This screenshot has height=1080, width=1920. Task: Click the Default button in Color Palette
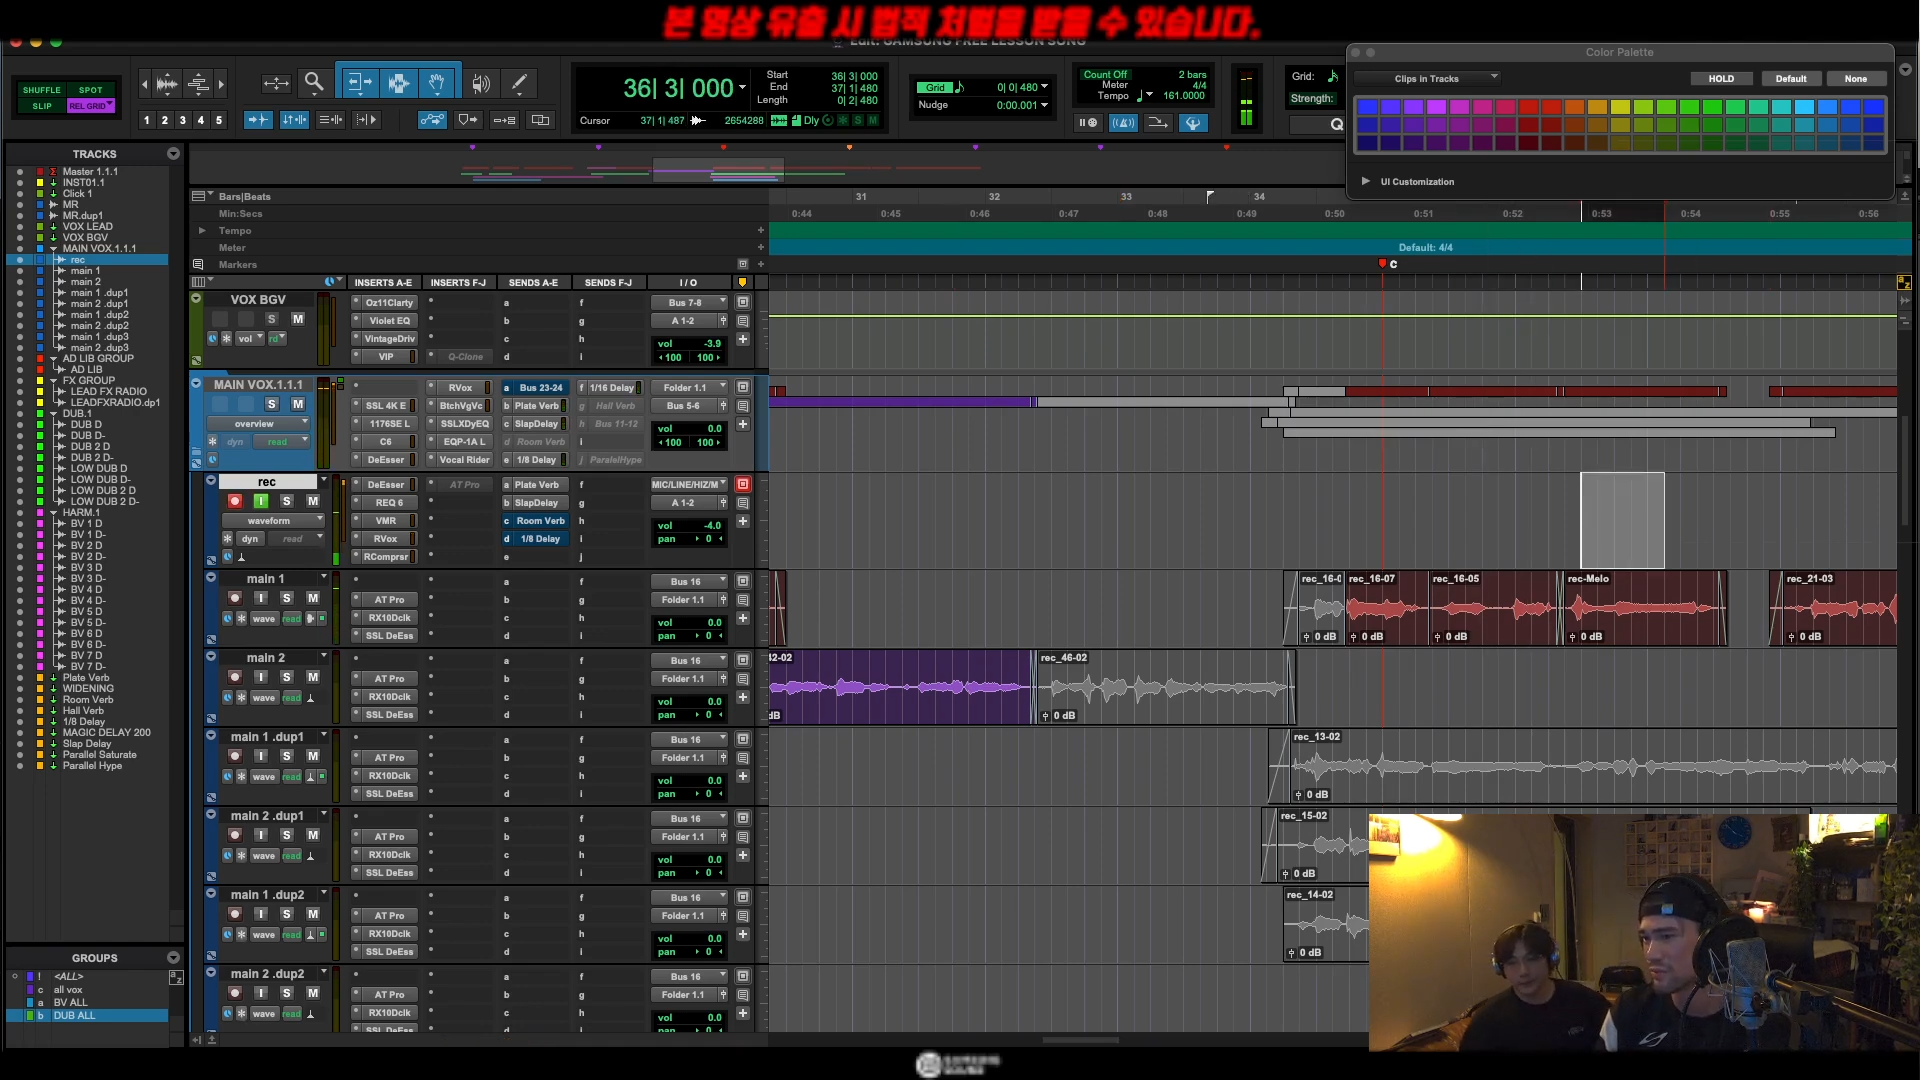pyautogui.click(x=1790, y=79)
